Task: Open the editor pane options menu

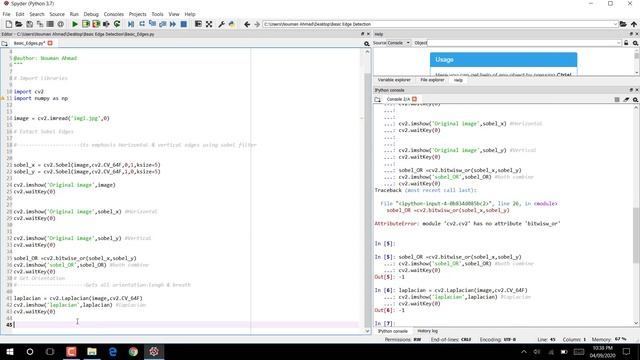Action: pos(367,43)
